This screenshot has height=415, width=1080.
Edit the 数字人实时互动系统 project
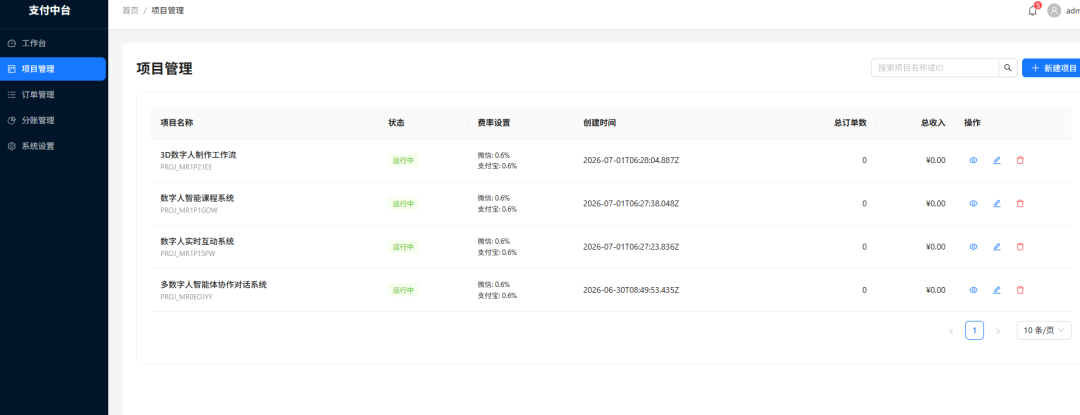pyautogui.click(x=997, y=246)
